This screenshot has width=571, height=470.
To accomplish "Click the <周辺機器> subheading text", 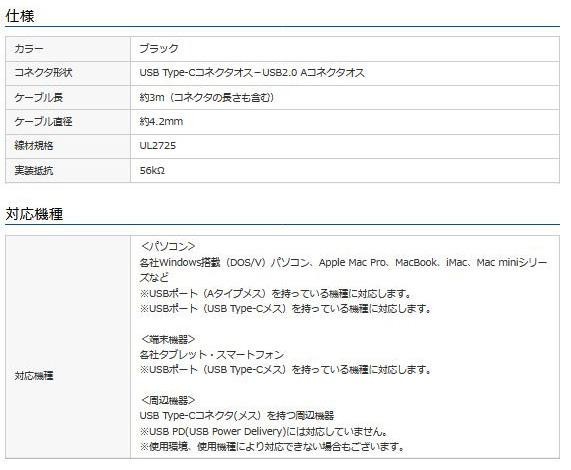I will click(168, 400).
